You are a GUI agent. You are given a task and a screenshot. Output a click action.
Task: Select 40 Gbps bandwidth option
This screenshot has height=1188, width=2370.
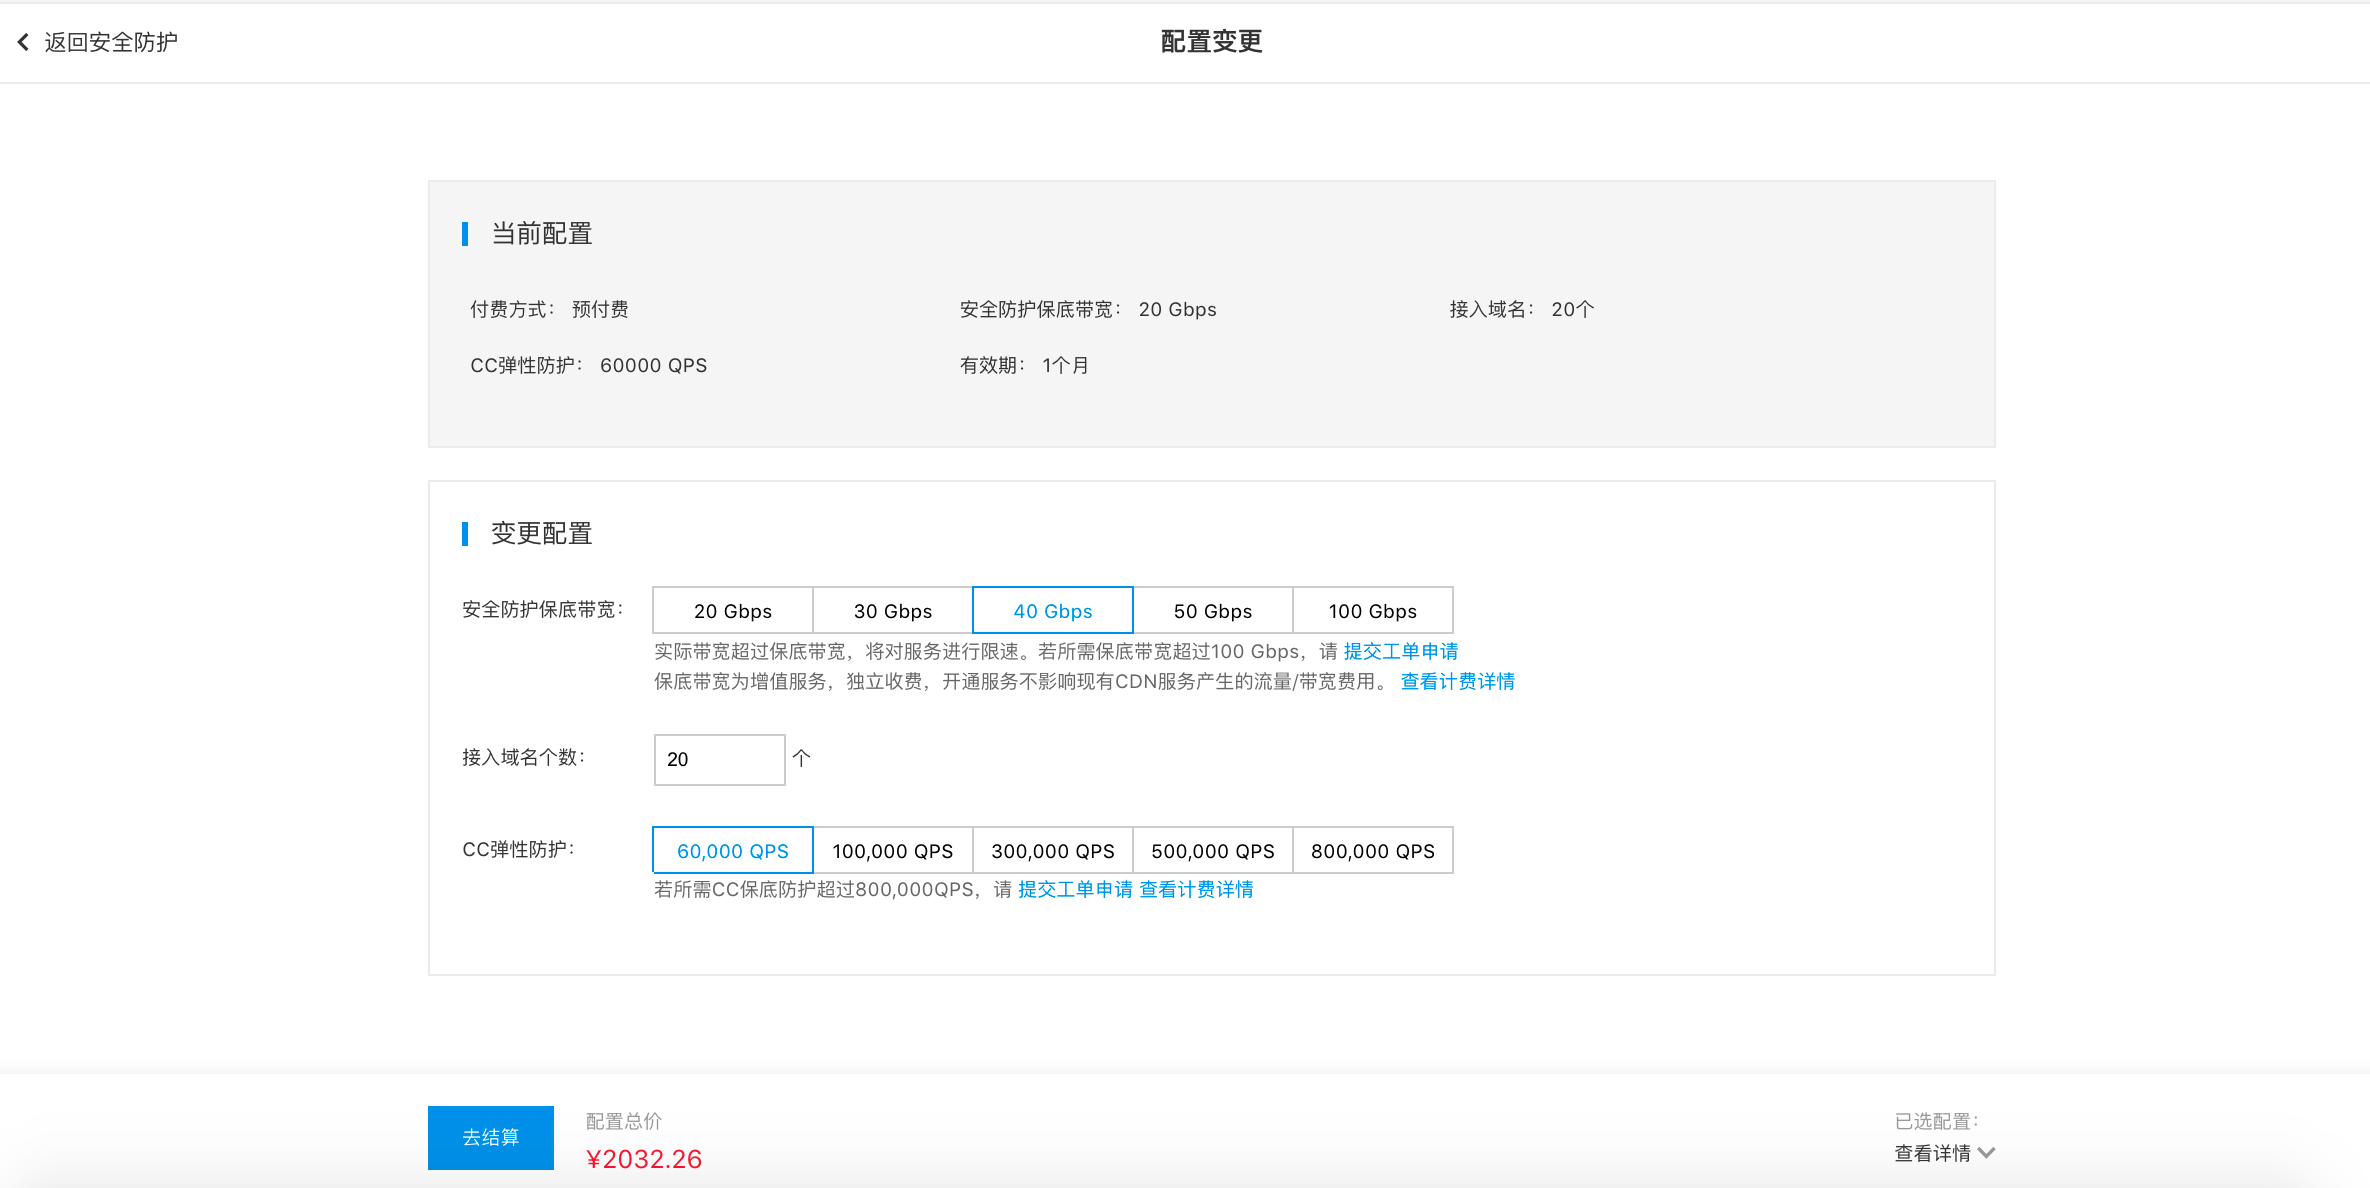[1053, 611]
